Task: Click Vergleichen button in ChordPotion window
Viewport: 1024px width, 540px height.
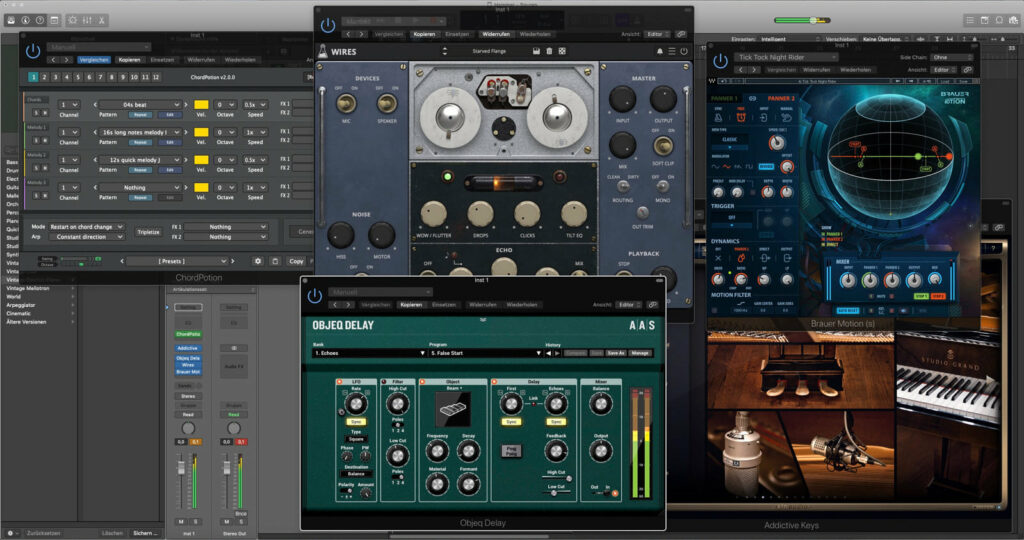Action: 94,59
